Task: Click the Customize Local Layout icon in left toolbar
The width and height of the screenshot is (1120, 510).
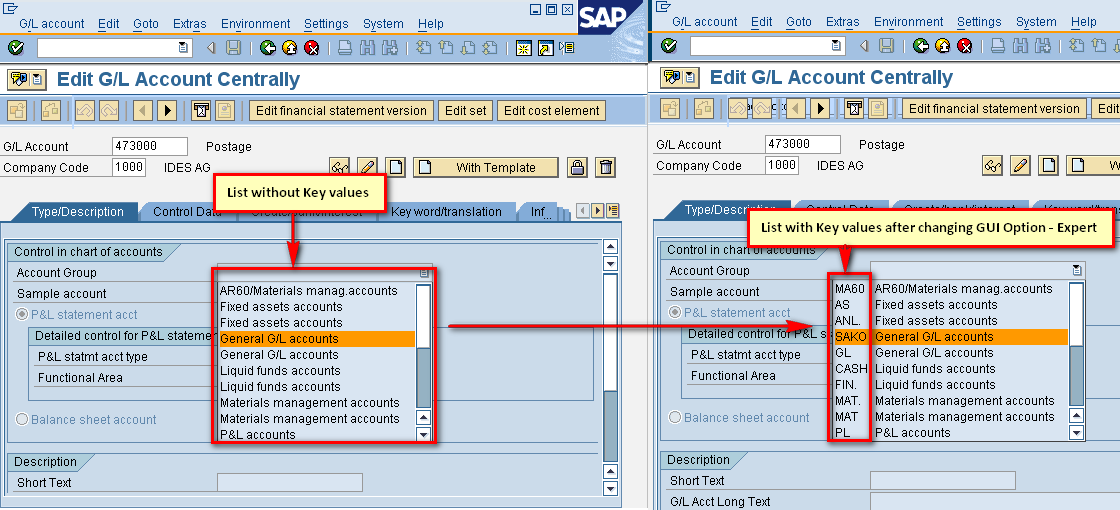Action: click(x=567, y=48)
